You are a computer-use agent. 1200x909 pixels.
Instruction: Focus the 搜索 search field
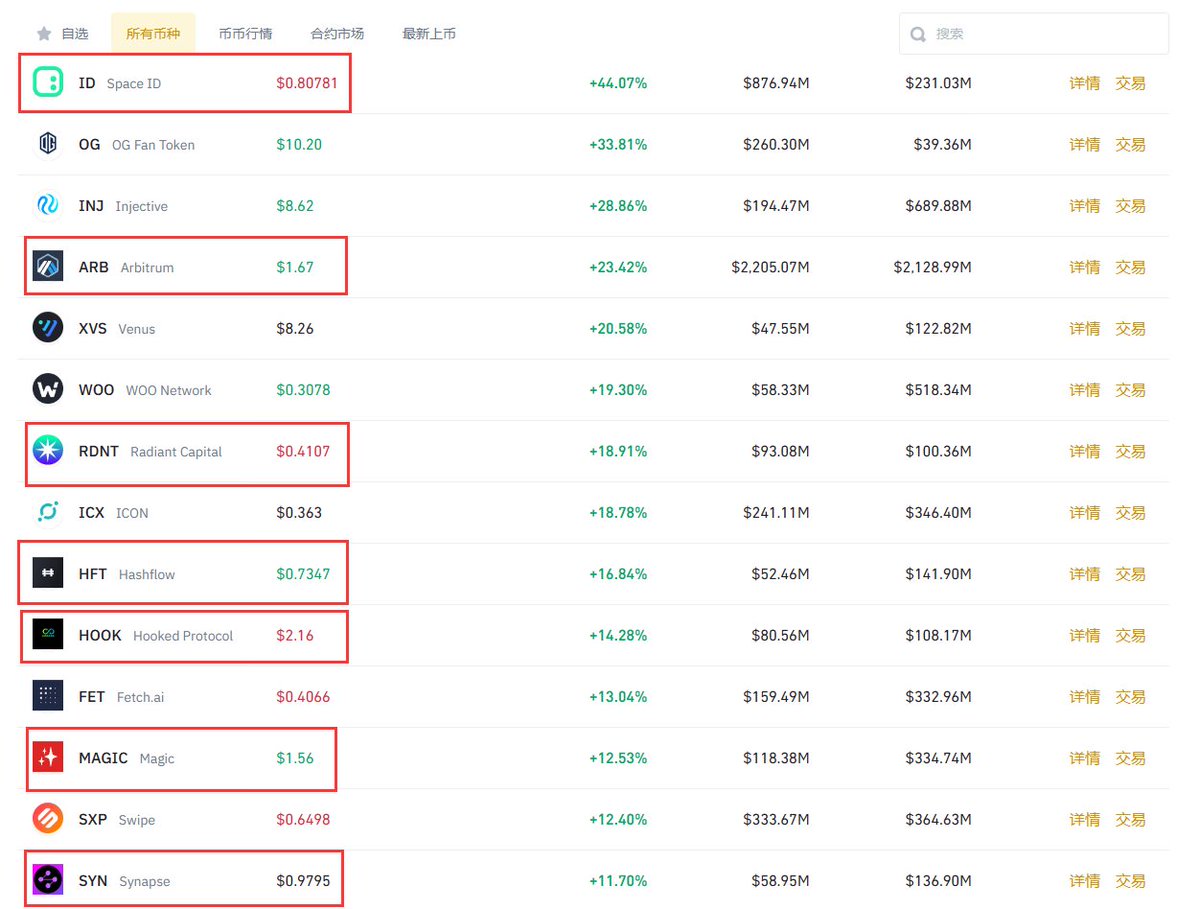tap(1034, 33)
